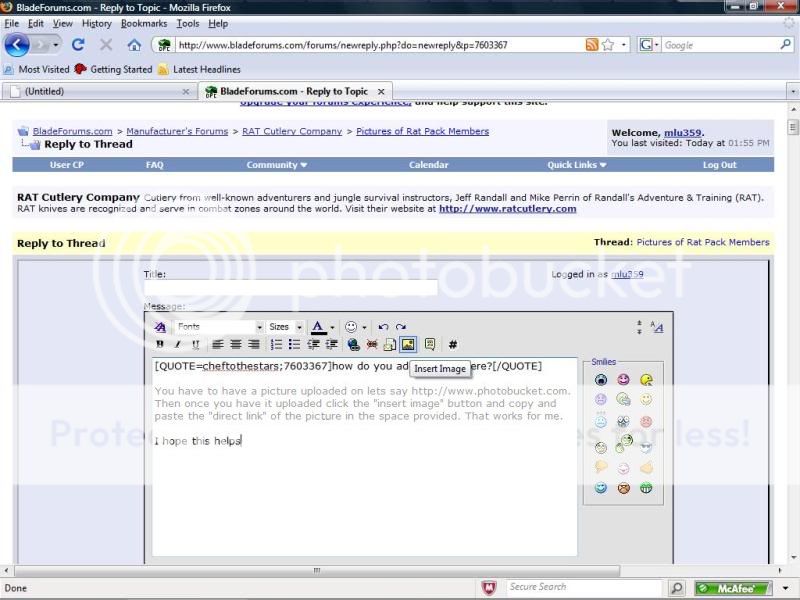Image resolution: width=800 pixels, height=600 pixels.
Task: Align message text right
Action: click(x=254, y=344)
